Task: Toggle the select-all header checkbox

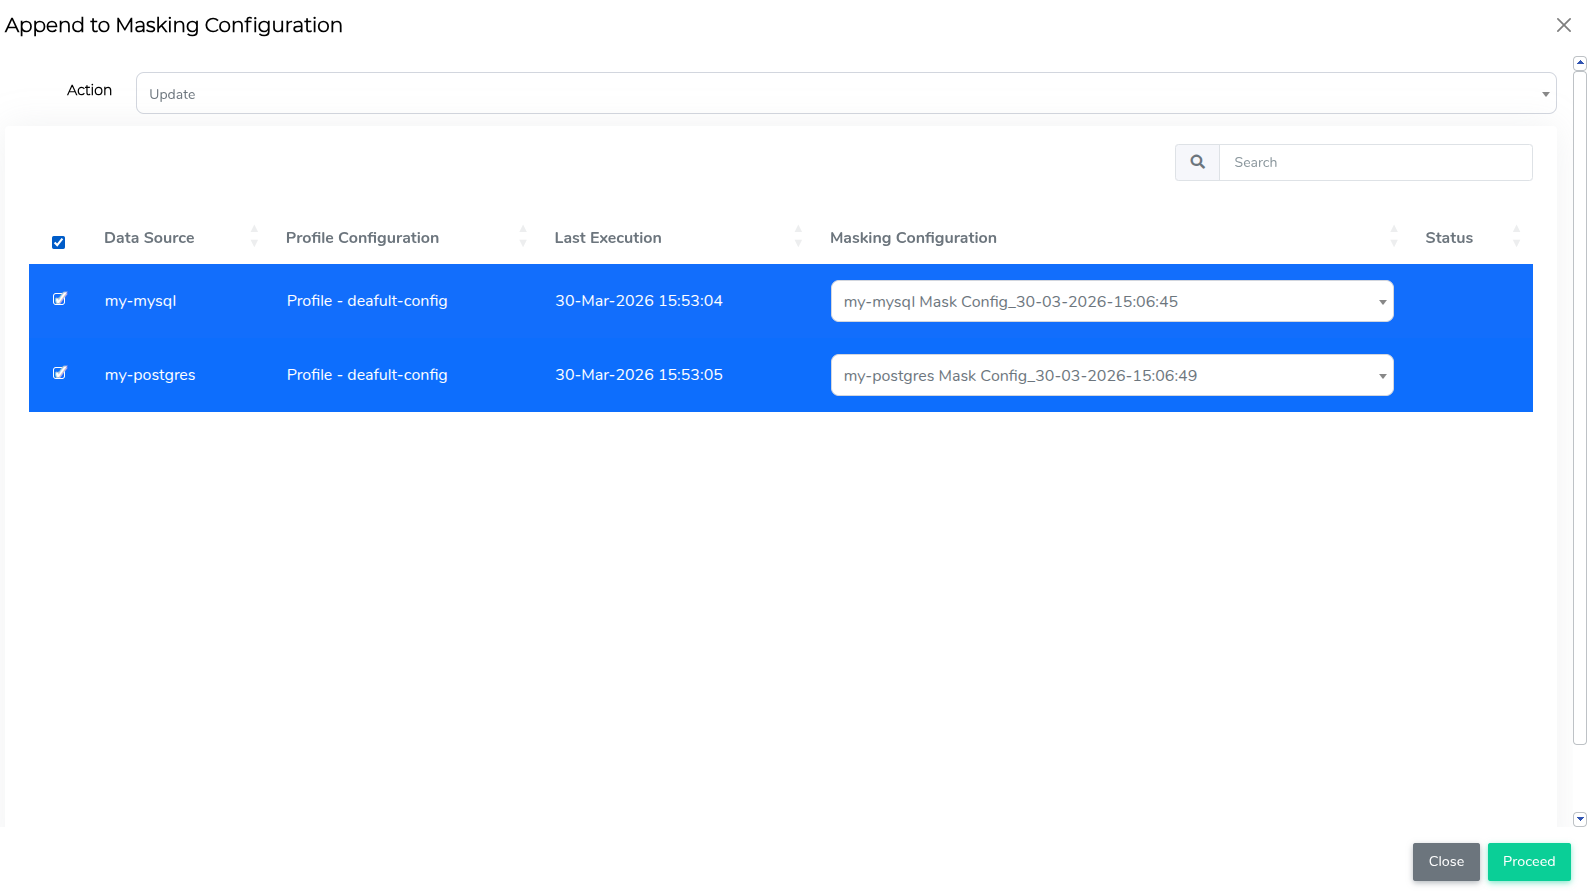Action: coord(59,242)
